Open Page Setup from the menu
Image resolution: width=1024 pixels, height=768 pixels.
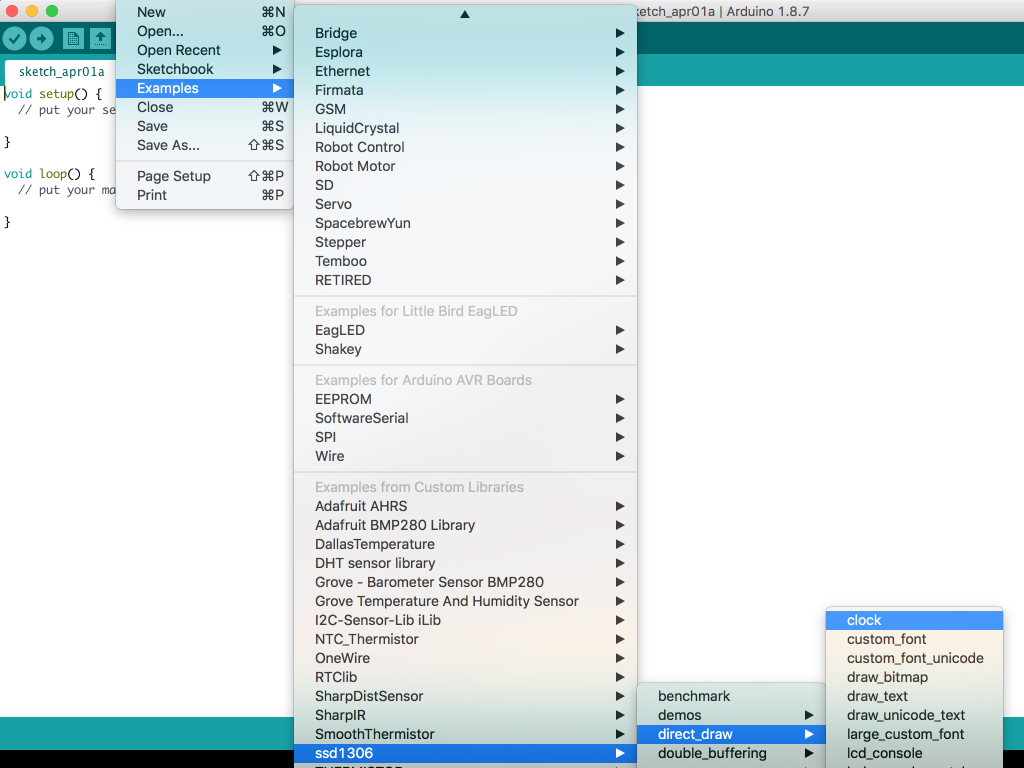tap(205, 176)
